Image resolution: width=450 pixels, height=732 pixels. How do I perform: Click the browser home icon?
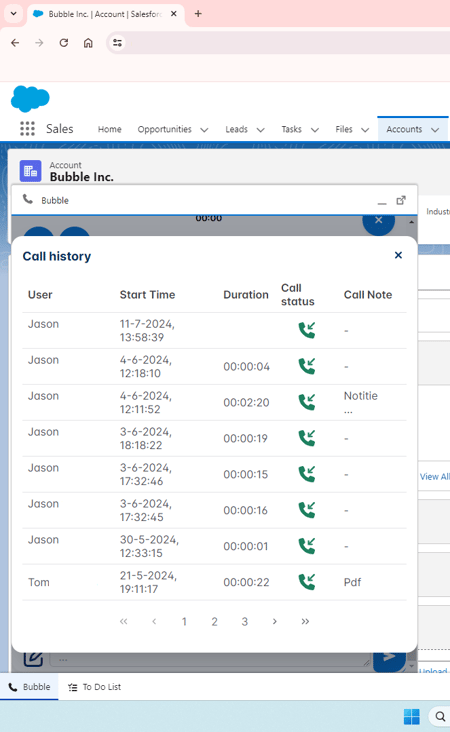click(88, 43)
